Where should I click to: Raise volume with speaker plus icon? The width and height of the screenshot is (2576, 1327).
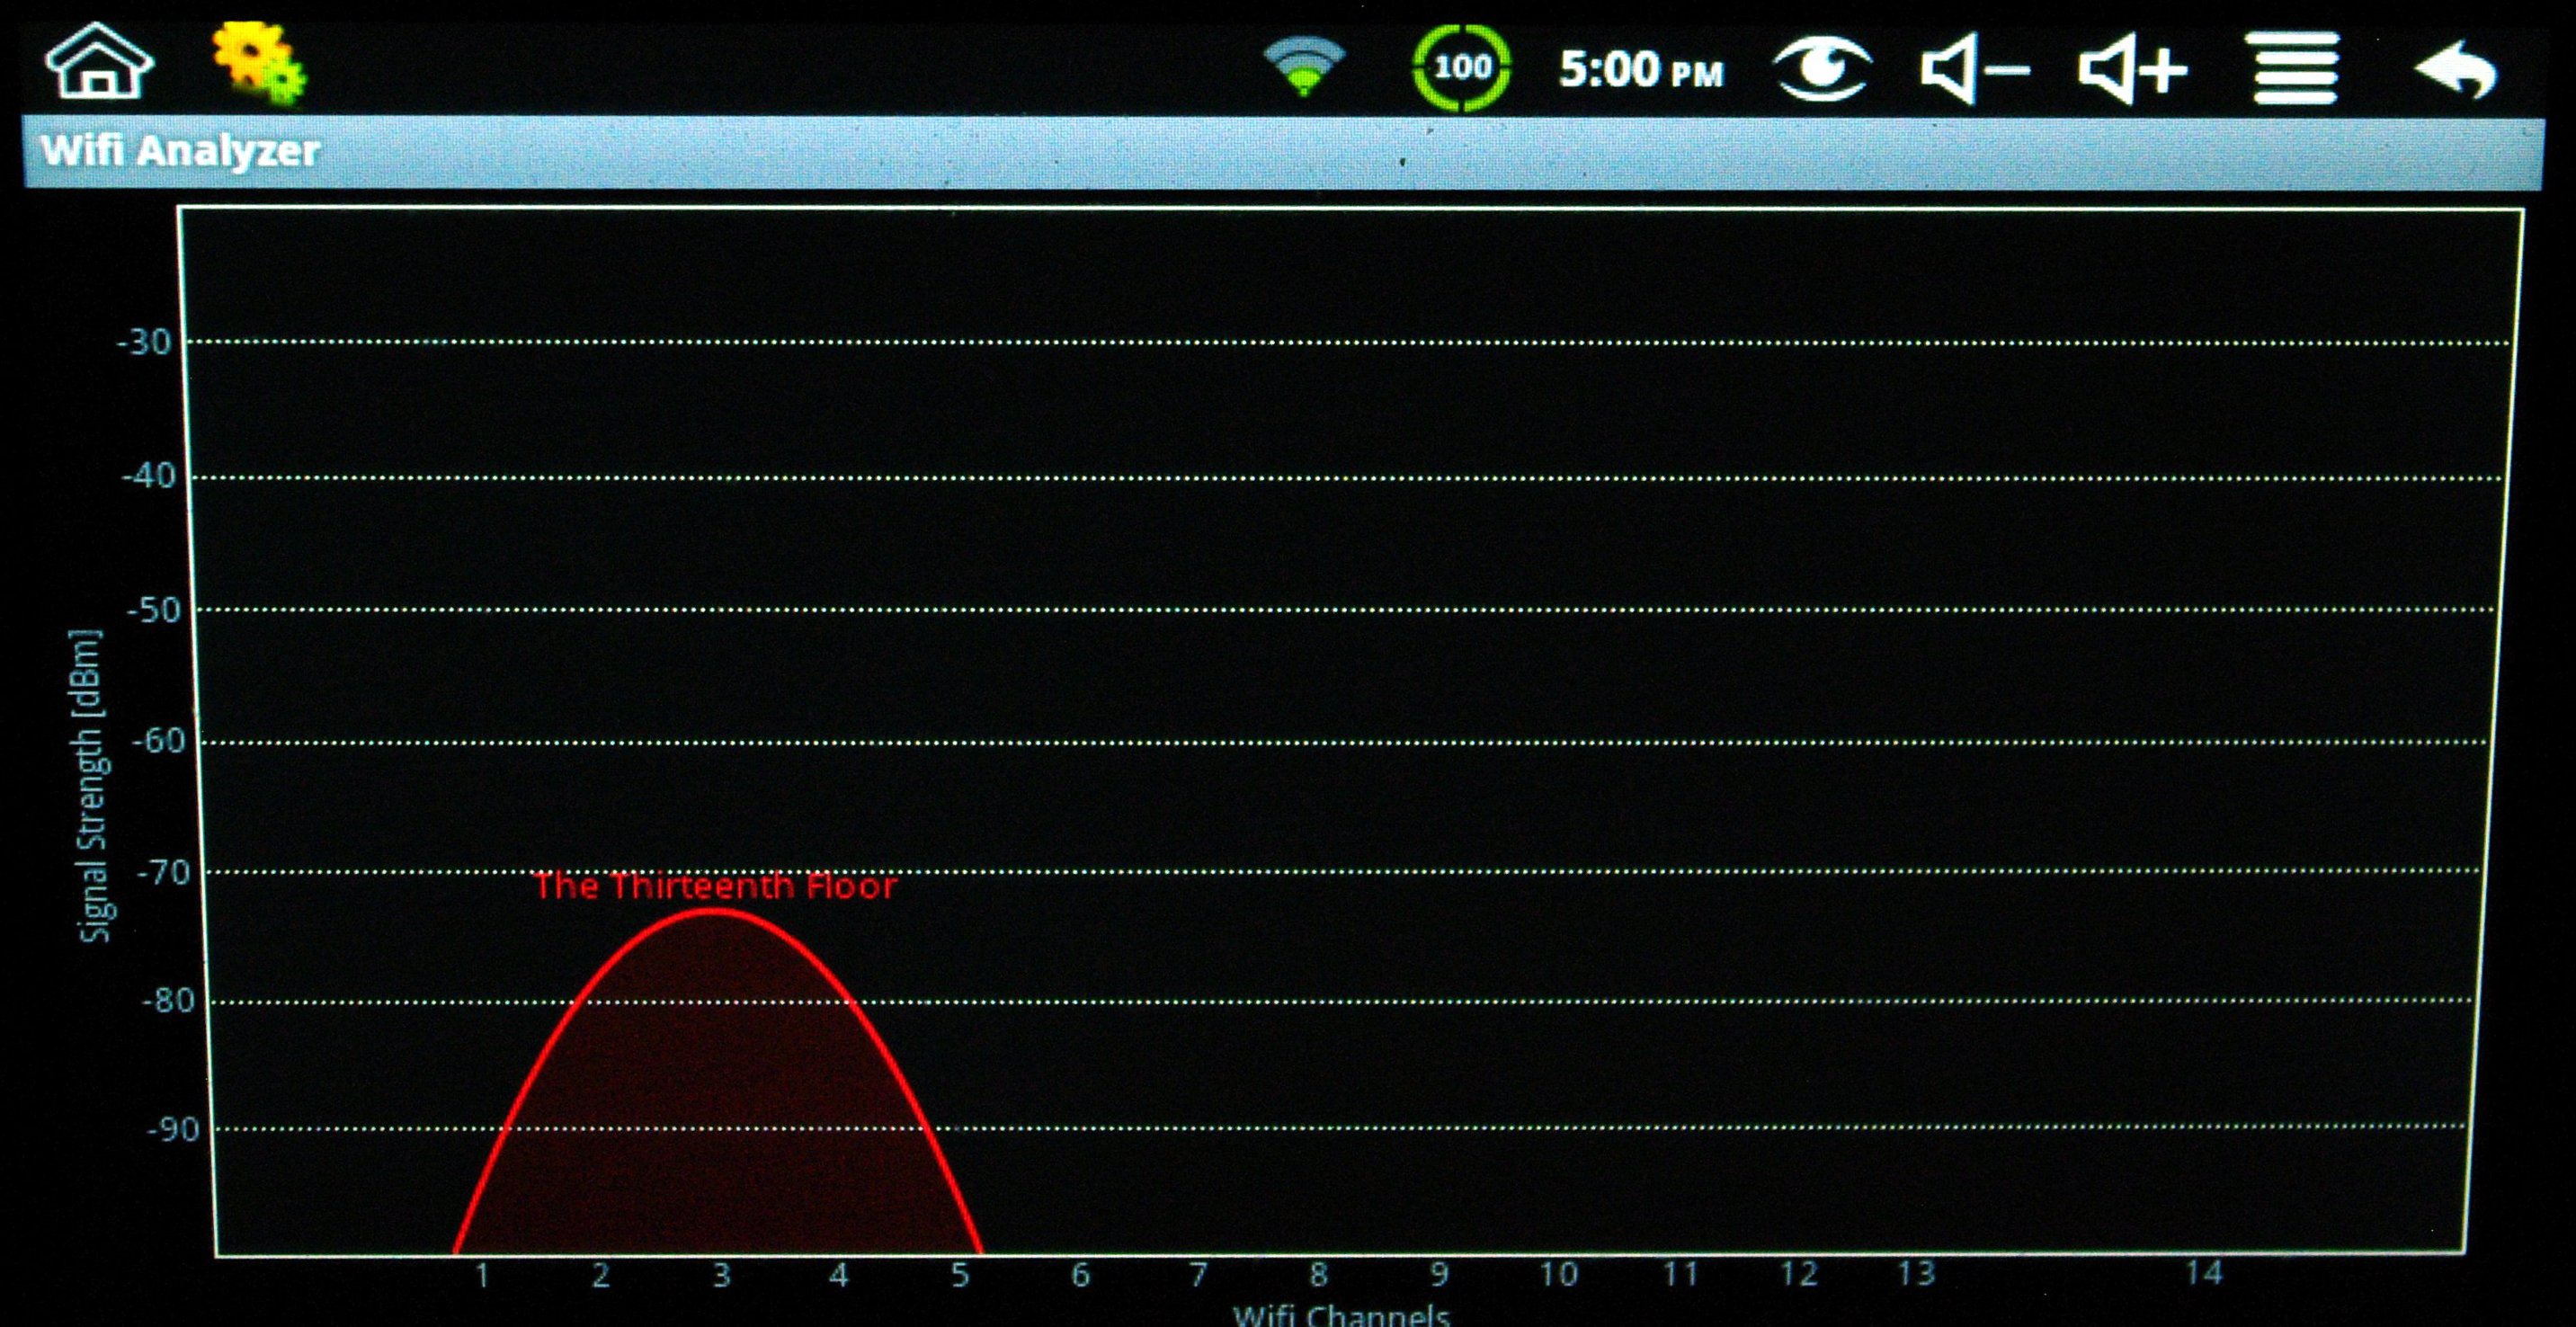2133,69
